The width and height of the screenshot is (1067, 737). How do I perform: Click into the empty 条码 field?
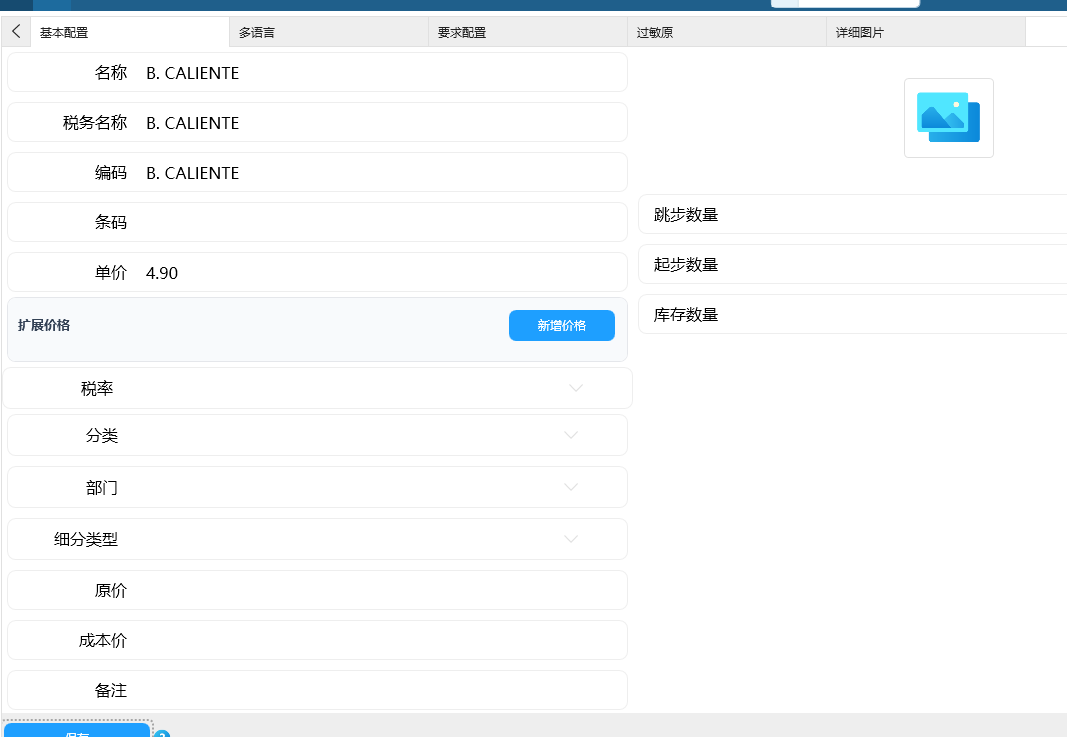click(x=317, y=222)
